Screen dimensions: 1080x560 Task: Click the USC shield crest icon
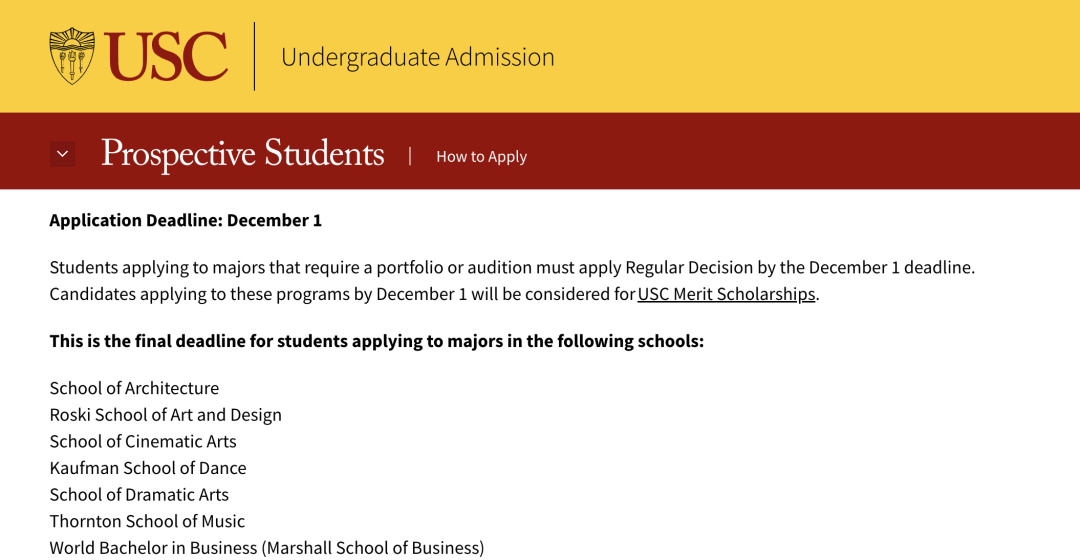tap(72, 56)
